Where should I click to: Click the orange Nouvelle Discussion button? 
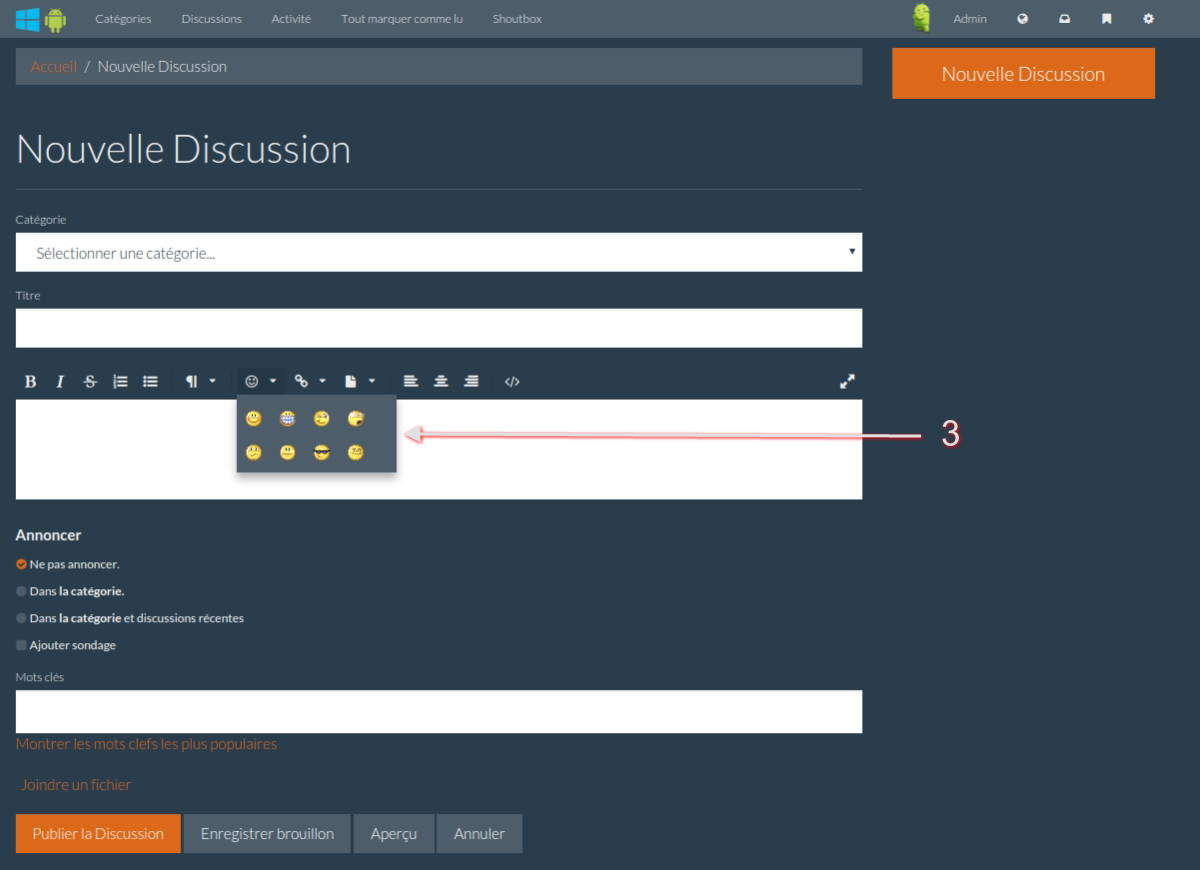pyautogui.click(x=1023, y=74)
